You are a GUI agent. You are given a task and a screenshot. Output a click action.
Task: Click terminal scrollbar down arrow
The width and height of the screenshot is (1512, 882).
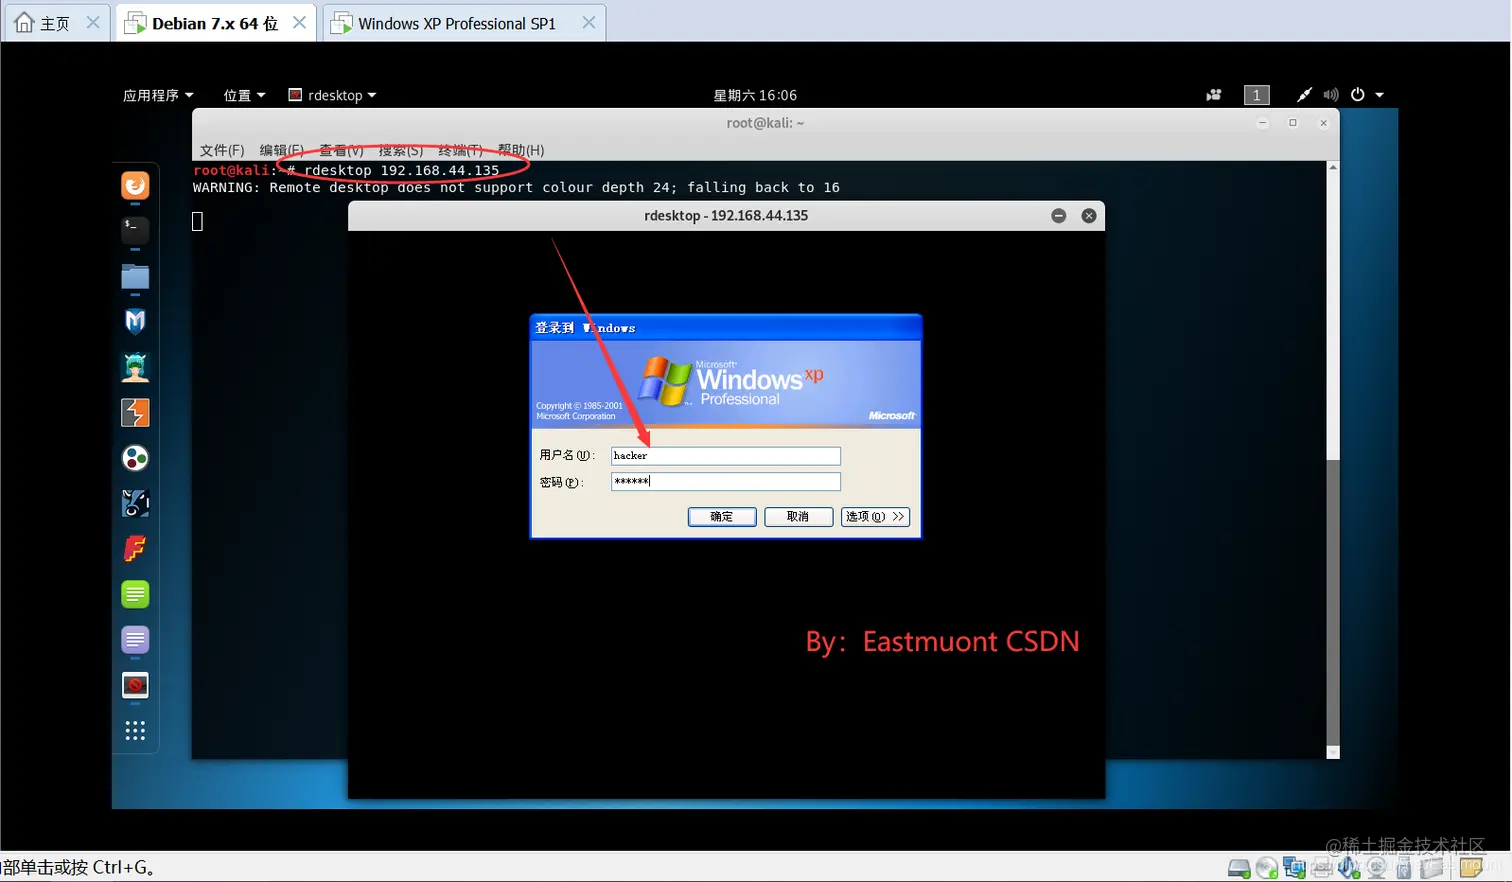1333,752
